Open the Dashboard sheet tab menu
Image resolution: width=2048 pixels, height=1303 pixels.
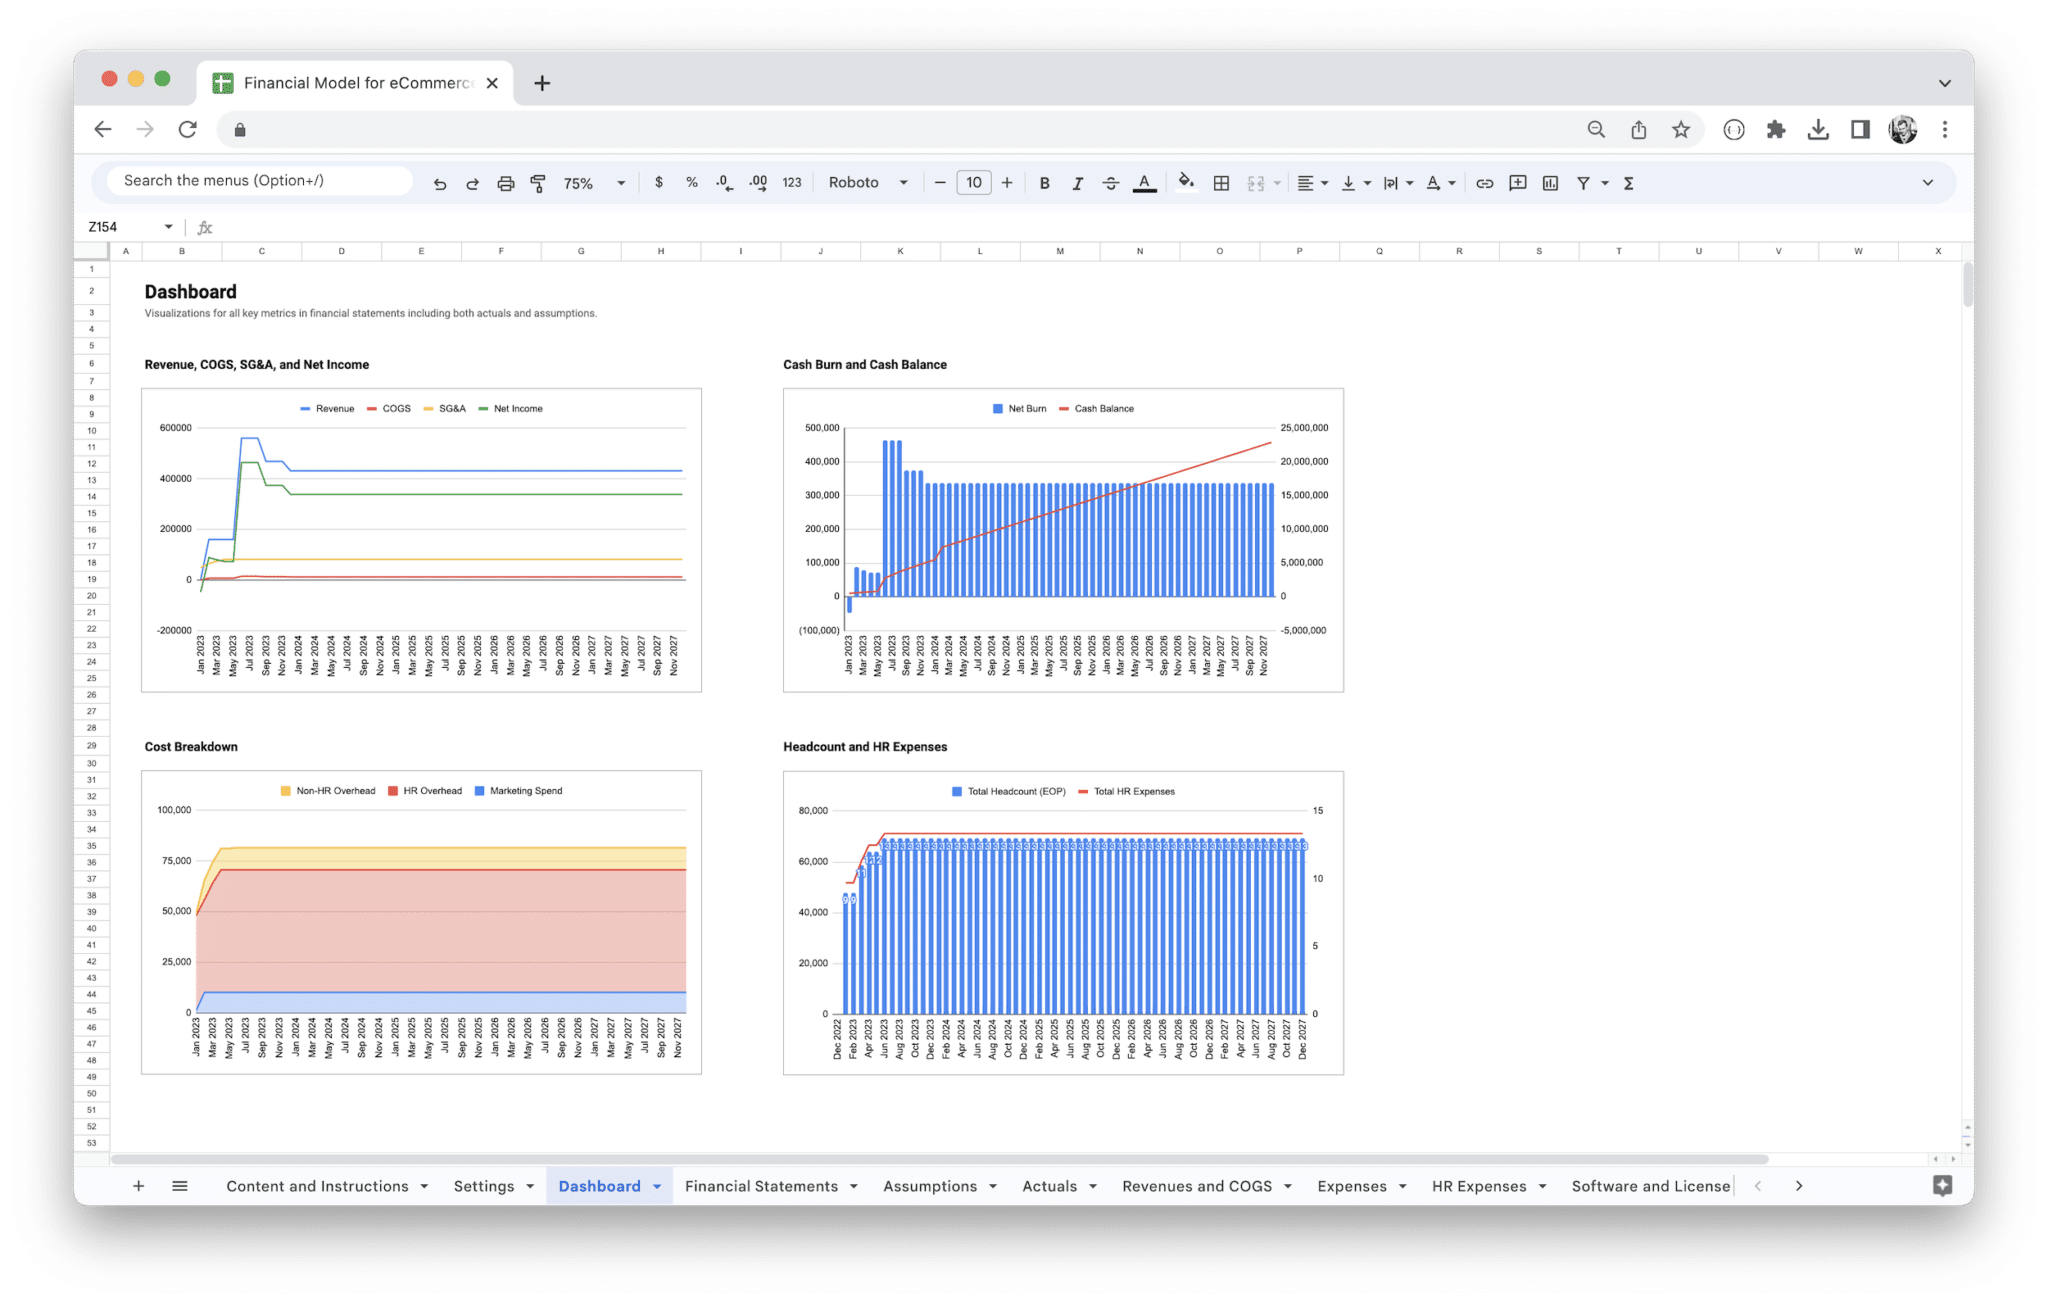click(x=657, y=1185)
